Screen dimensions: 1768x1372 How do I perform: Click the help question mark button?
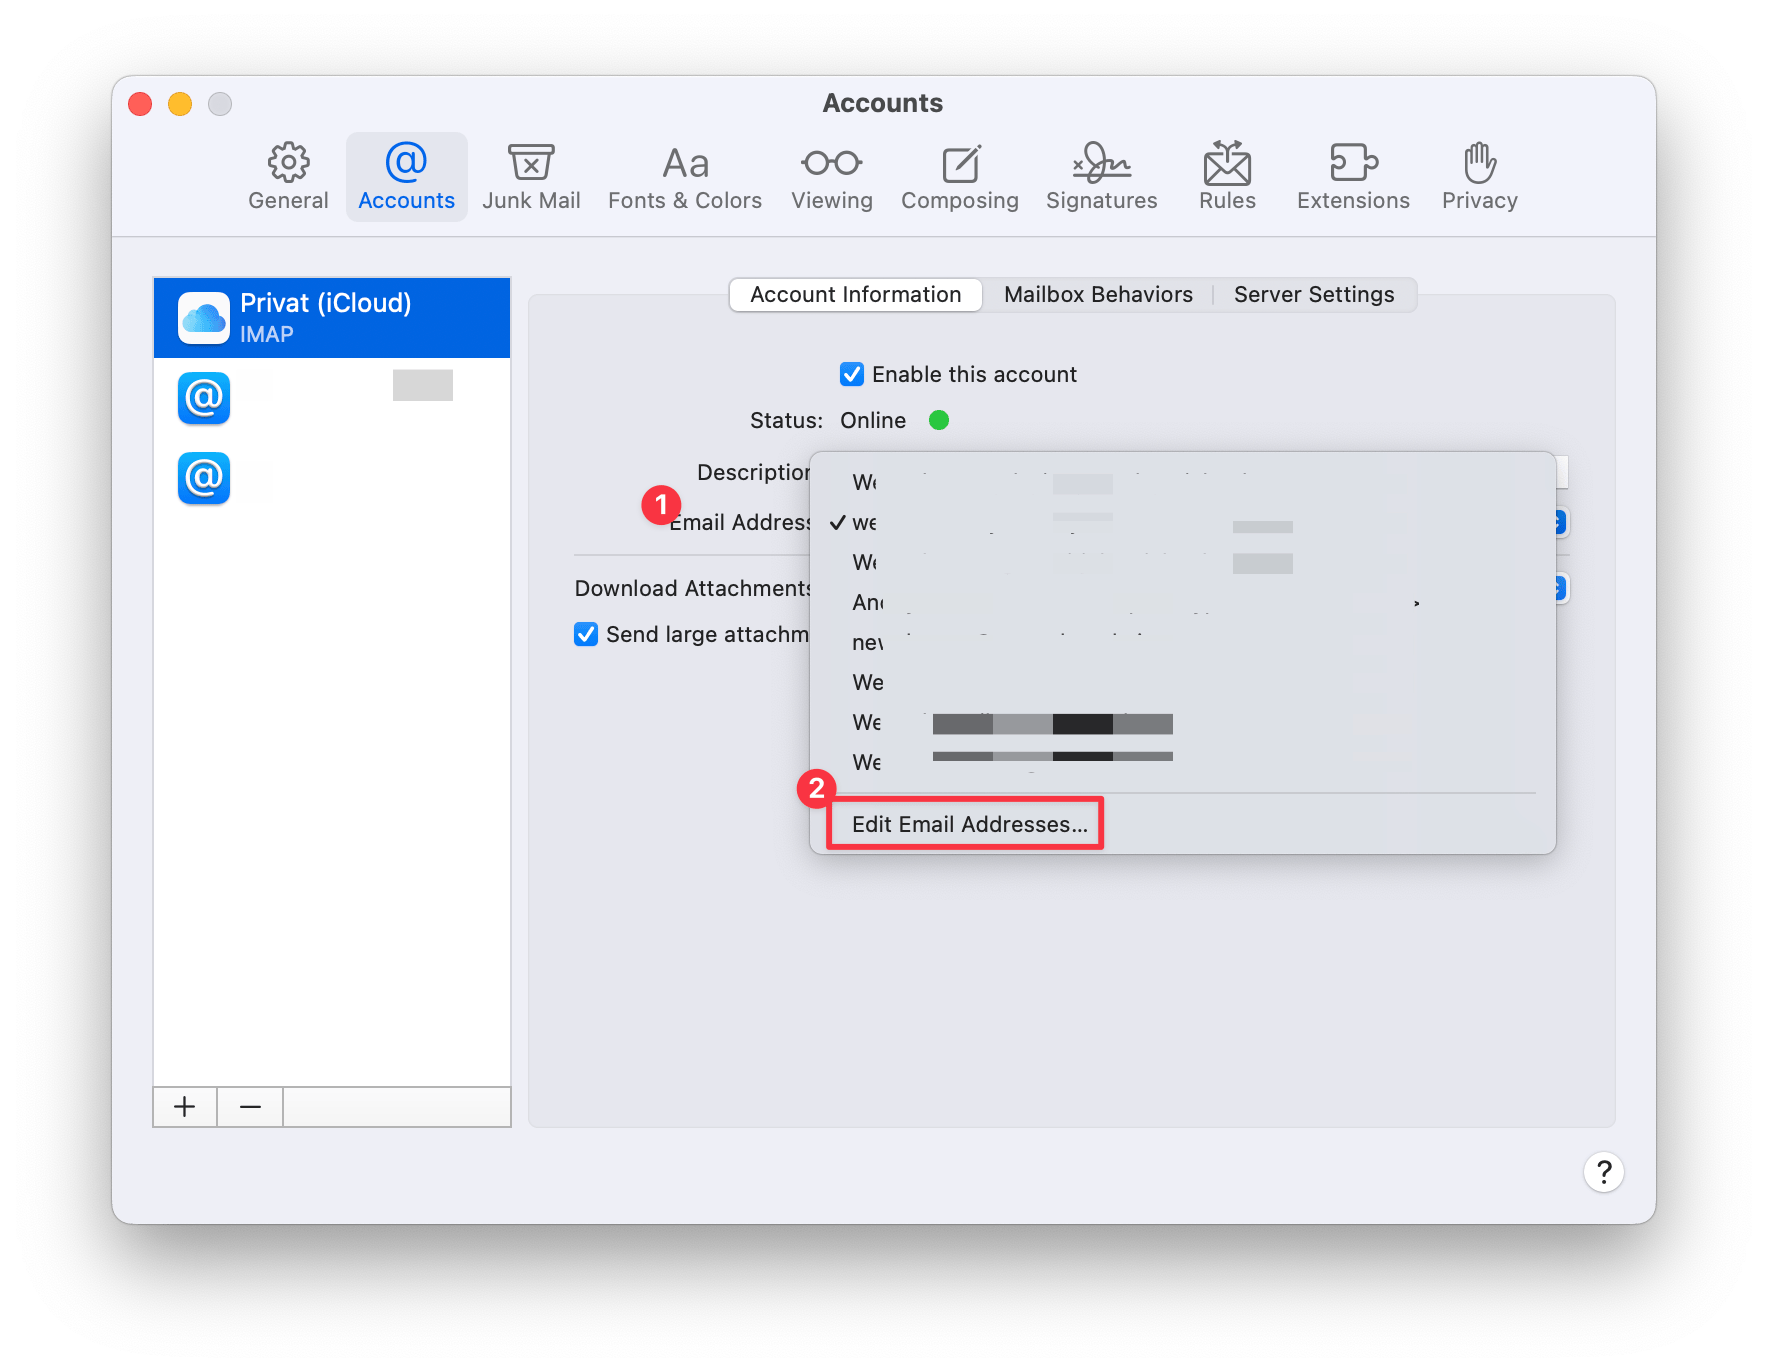pyautogui.click(x=1603, y=1171)
